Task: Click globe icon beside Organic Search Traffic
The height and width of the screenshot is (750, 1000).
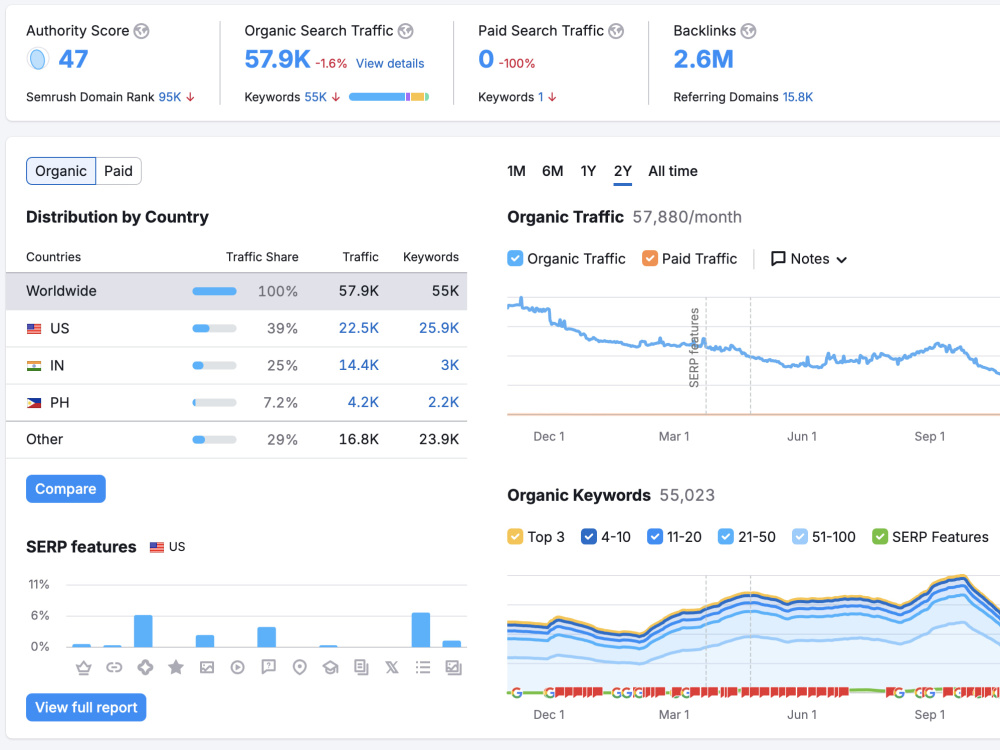Action: tap(406, 31)
